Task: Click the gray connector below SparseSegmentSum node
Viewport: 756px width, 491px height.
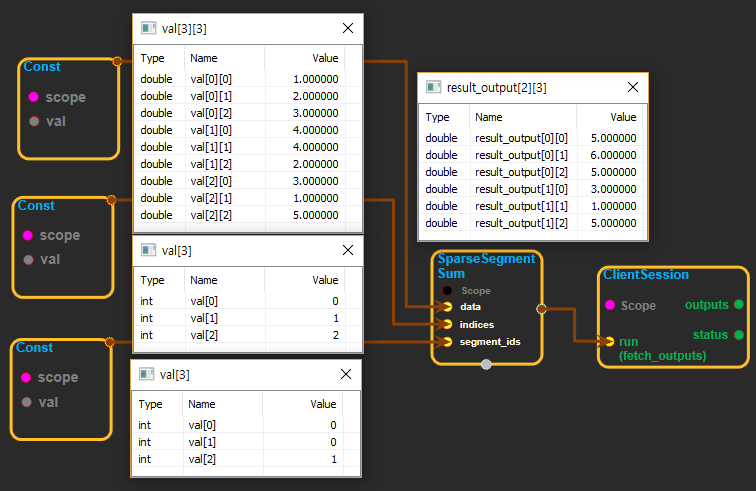Action: click(486, 364)
